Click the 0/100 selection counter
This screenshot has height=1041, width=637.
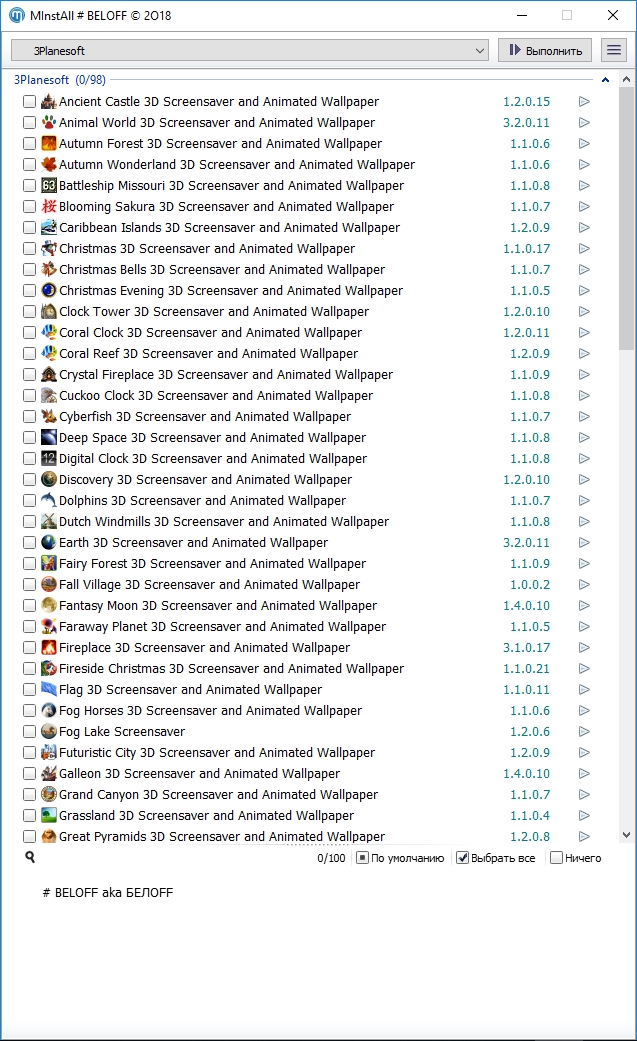331,858
